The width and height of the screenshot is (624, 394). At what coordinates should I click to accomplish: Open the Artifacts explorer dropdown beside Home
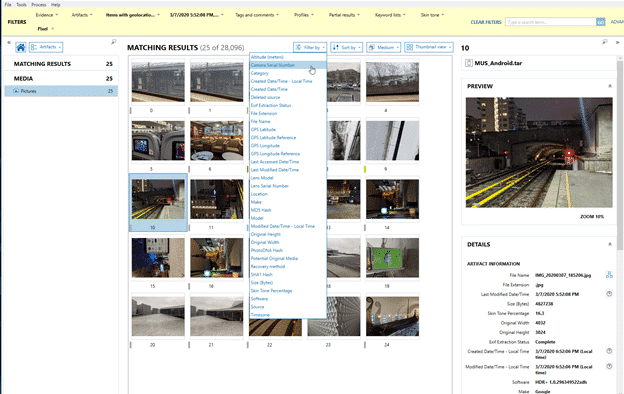(46, 47)
